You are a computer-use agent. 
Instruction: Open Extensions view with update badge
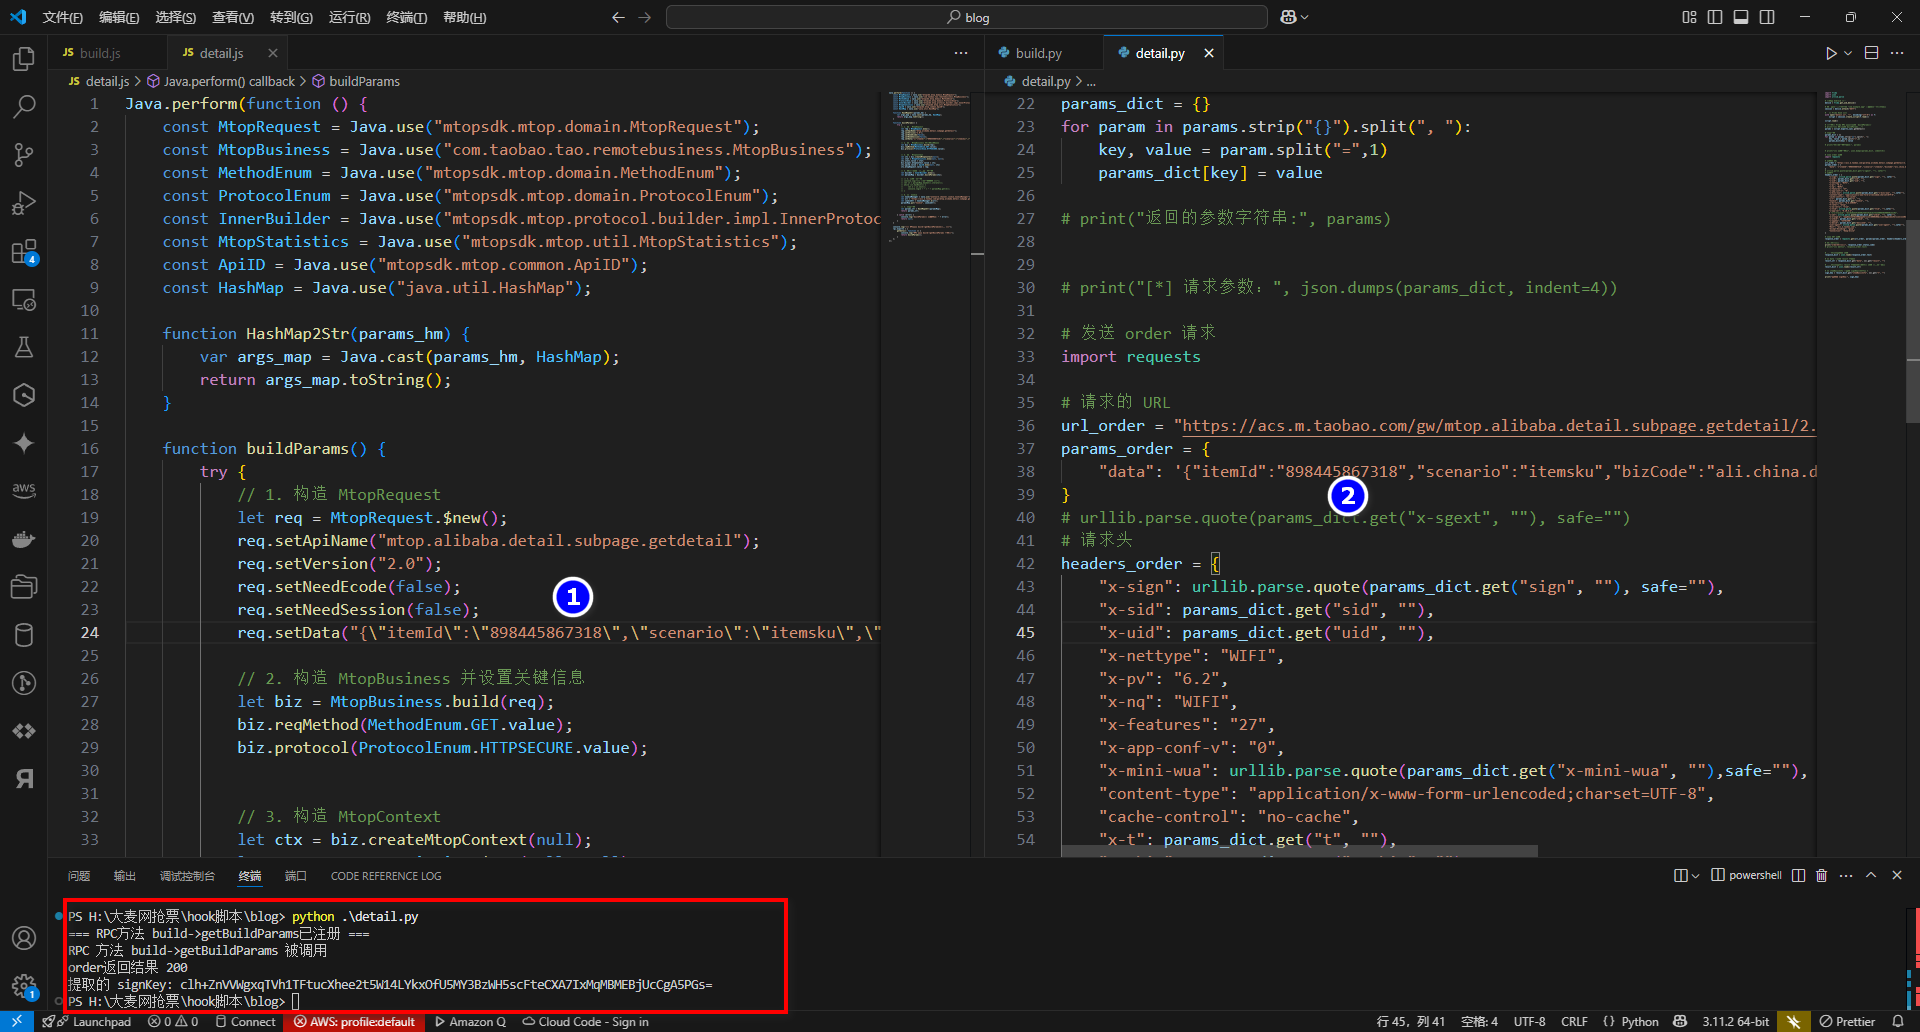(x=24, y=251)
